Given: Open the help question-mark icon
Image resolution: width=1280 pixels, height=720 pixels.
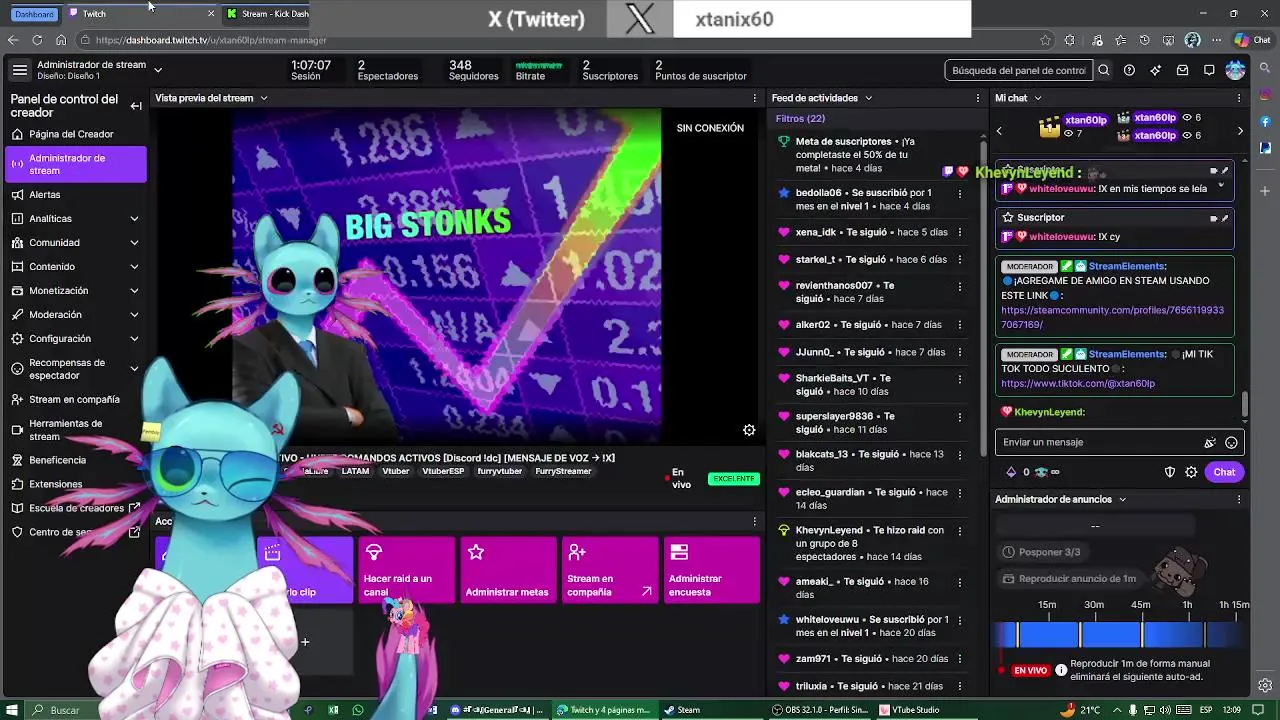Looking at the screenshot, I should [1129, 70].
